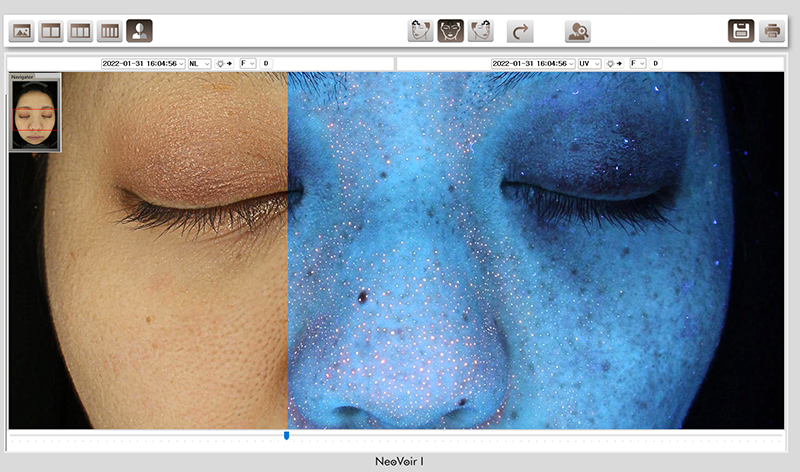Viewport: 800px width, 472px height.
Task: Click the blue slider handle below image
Action: pyautogui.click(x=287, y=436)
